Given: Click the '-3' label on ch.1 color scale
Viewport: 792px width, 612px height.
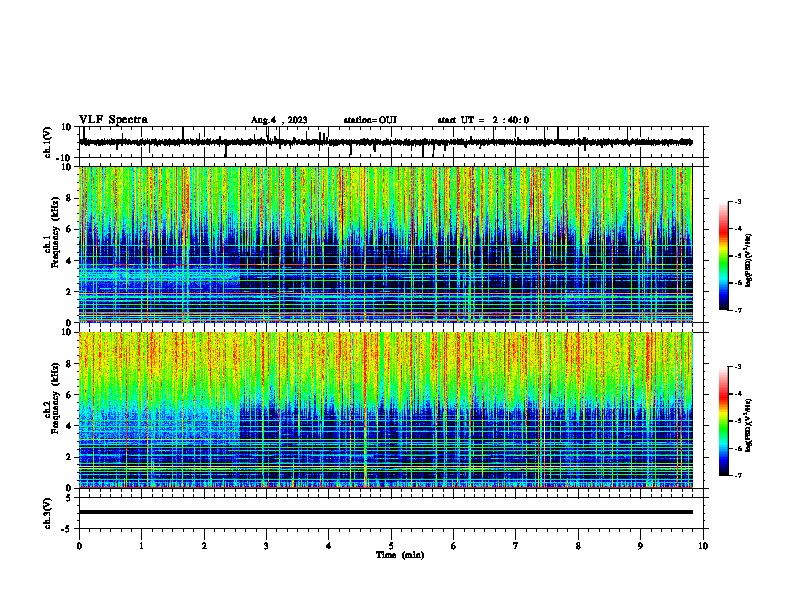Looking at the screenshot, I should point(738,201).
